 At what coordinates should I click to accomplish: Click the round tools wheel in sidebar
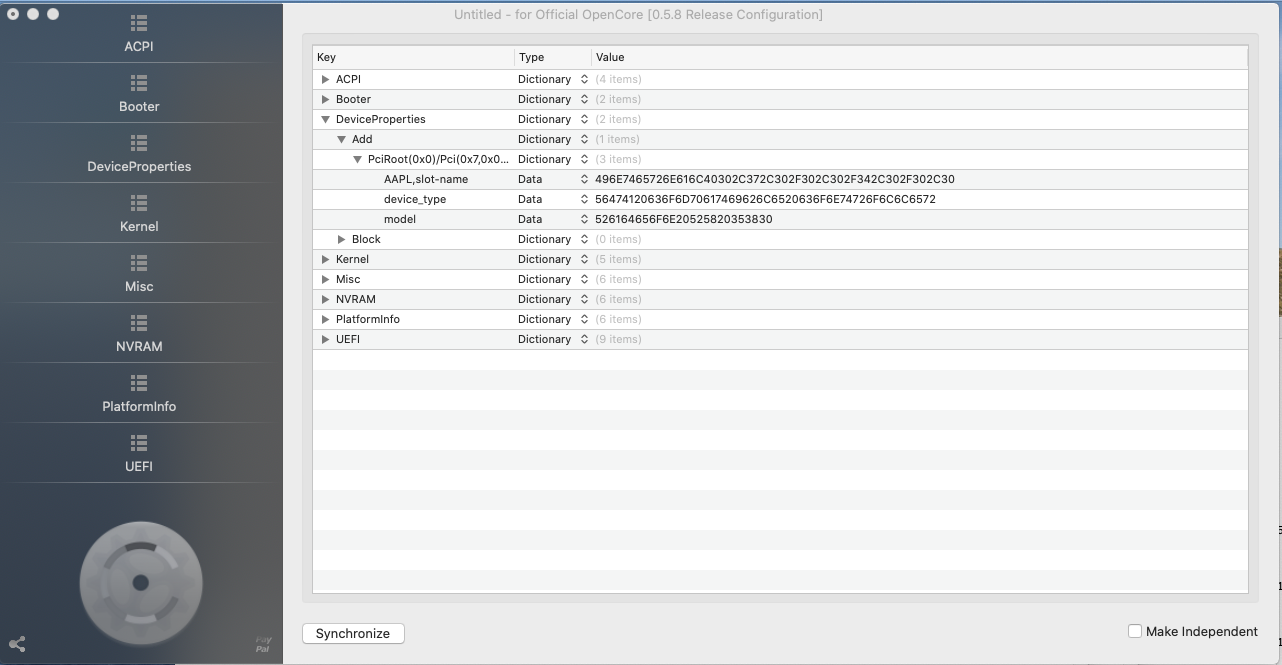coord(141,583)
